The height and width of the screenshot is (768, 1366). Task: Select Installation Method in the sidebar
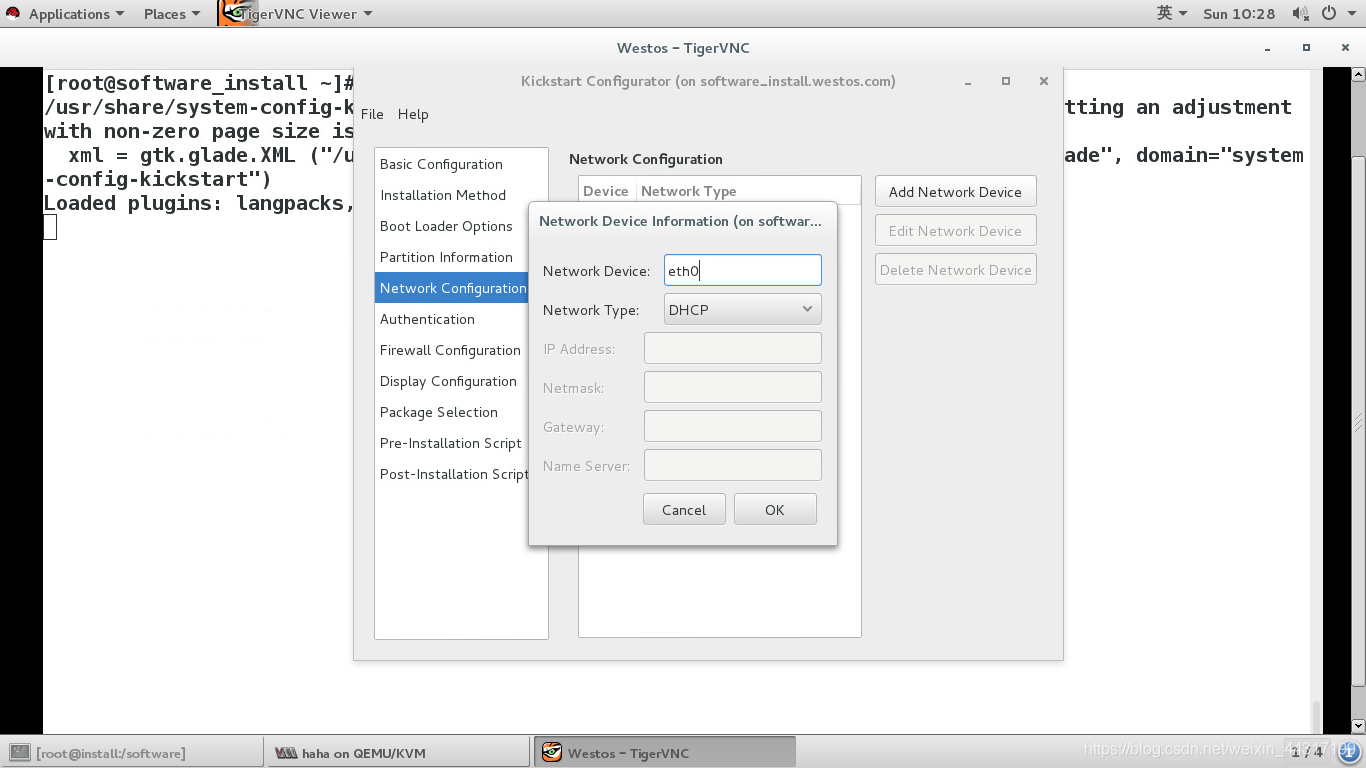[x=452, y=195]
